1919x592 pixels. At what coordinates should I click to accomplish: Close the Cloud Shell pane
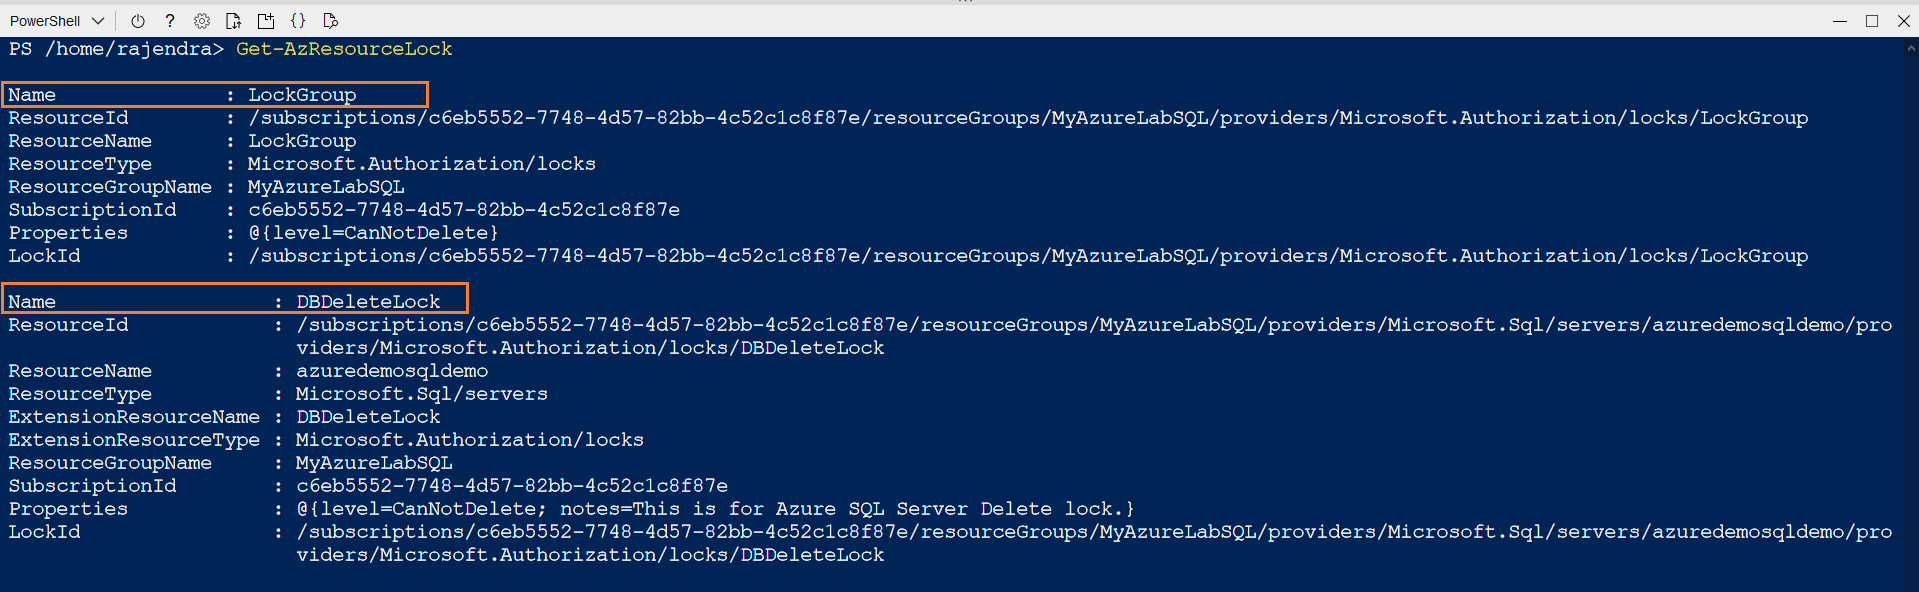1904,21
